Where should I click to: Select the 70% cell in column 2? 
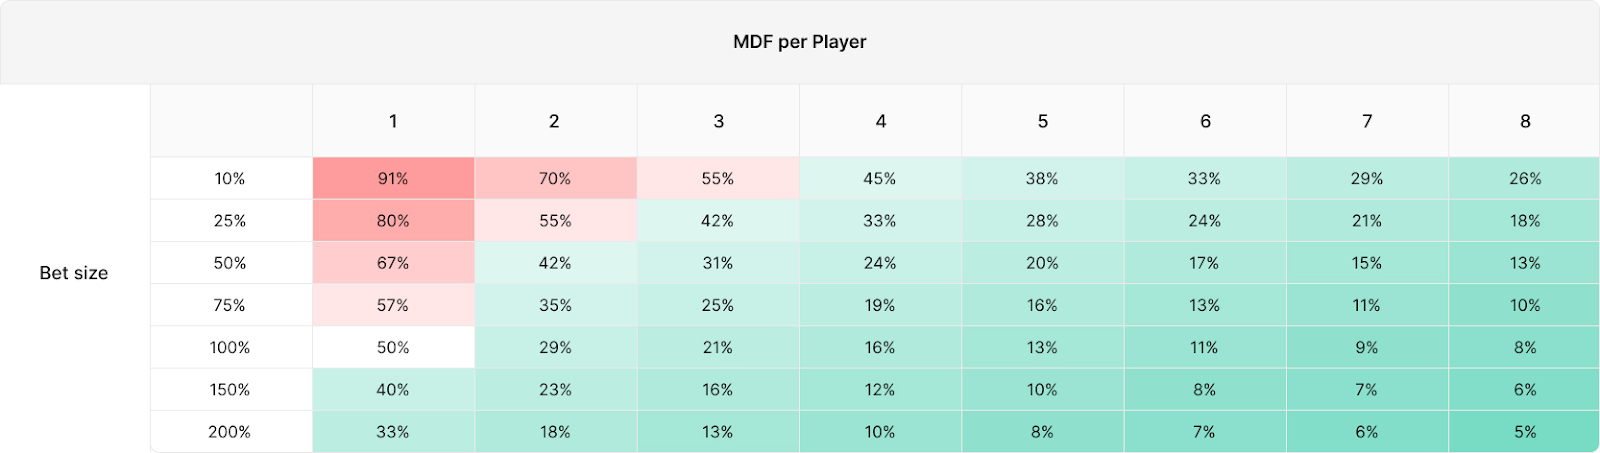555,179
